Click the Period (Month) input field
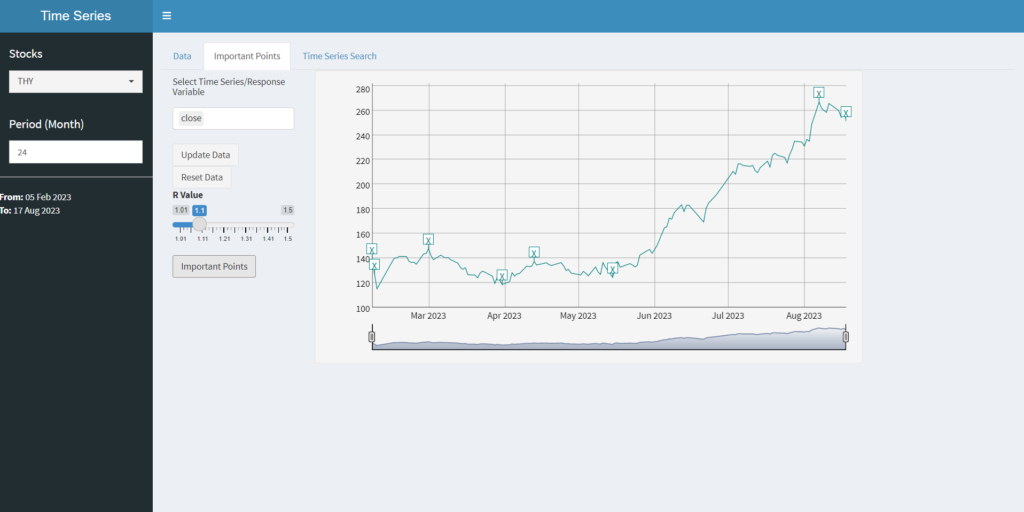Image resolution: width=1024 pixels, height=512 pixels. point(76,152)
